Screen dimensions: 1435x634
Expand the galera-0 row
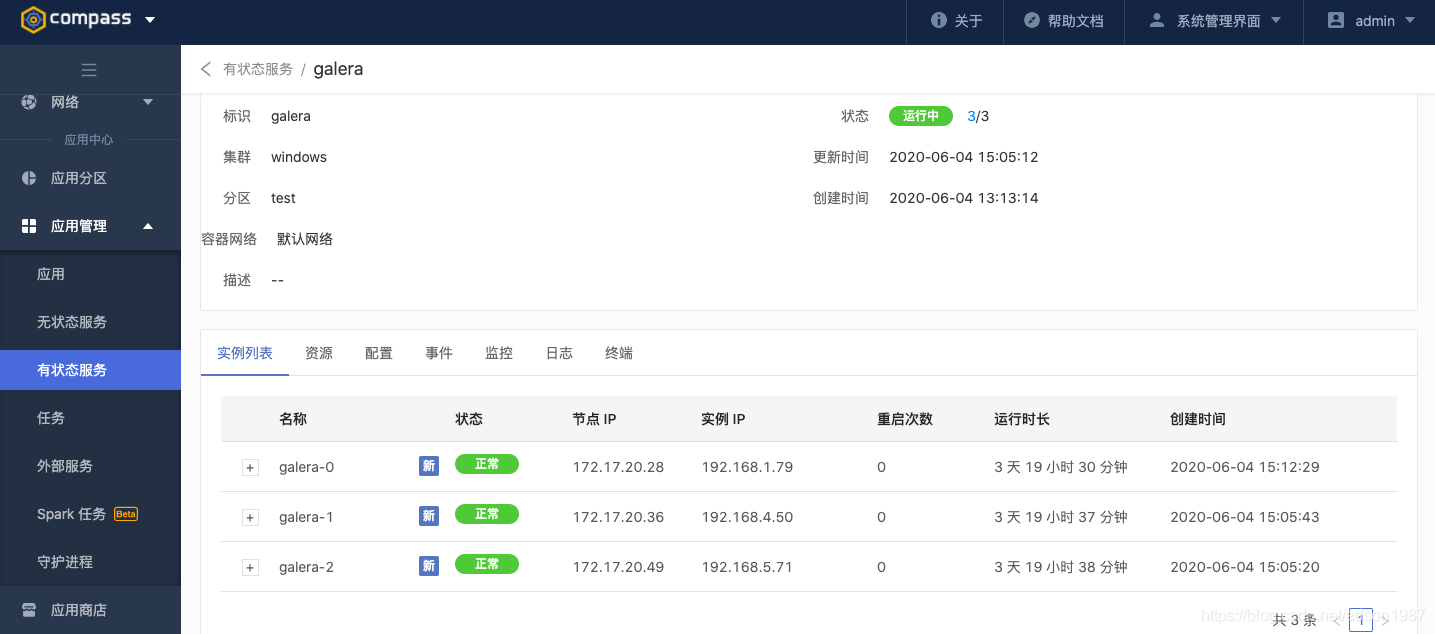coord(250,467)
